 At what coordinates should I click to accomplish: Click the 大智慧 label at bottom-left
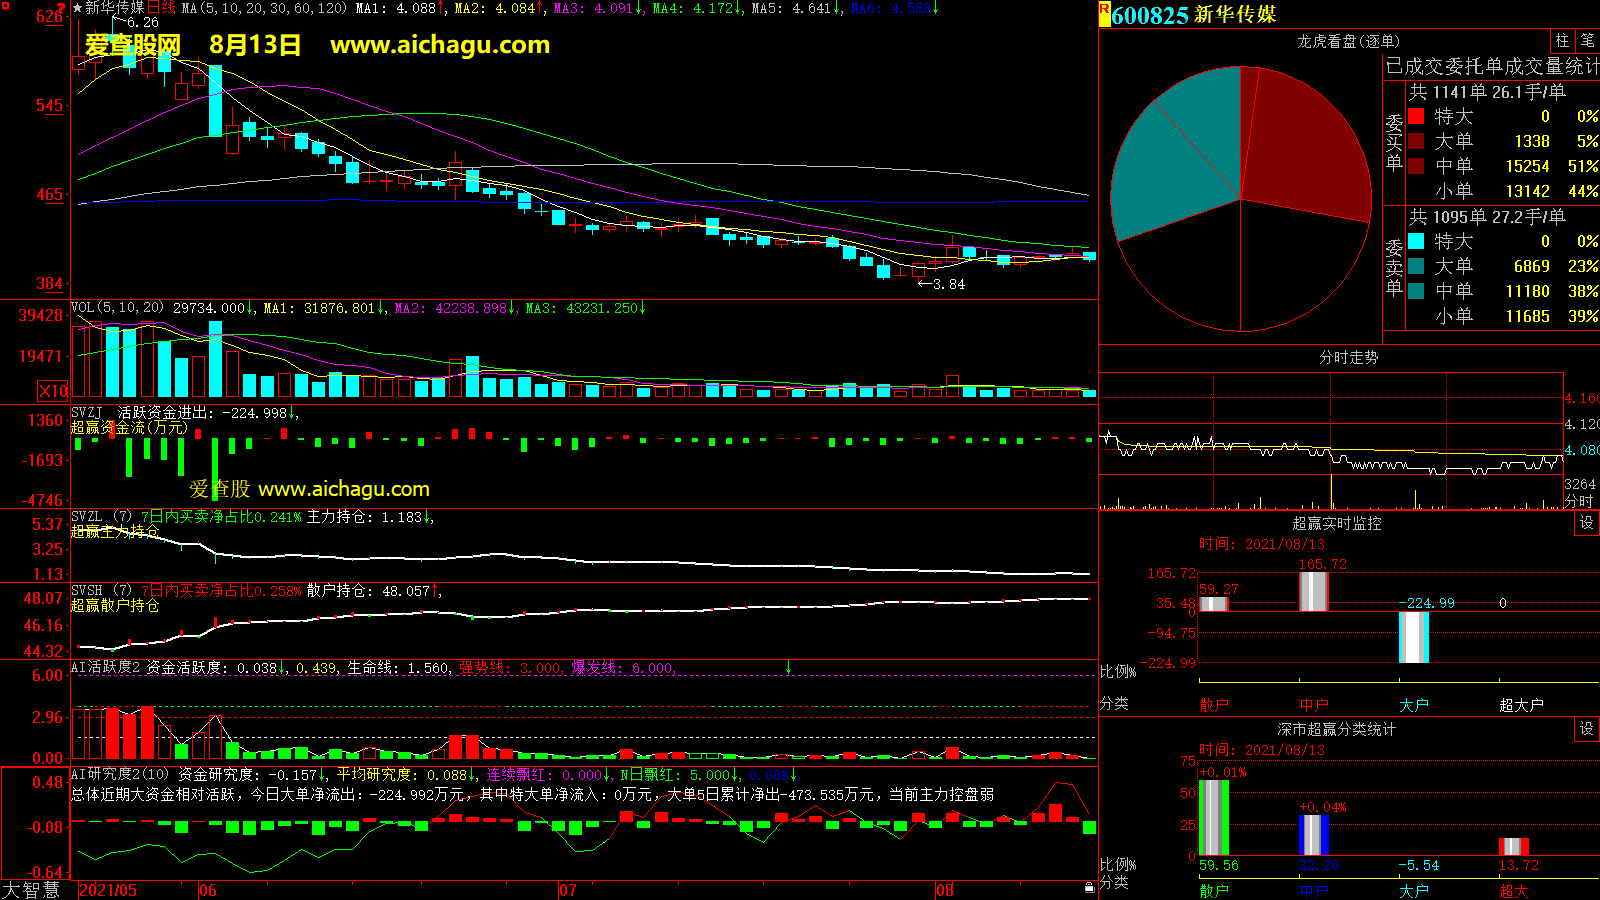pos(31,890)
